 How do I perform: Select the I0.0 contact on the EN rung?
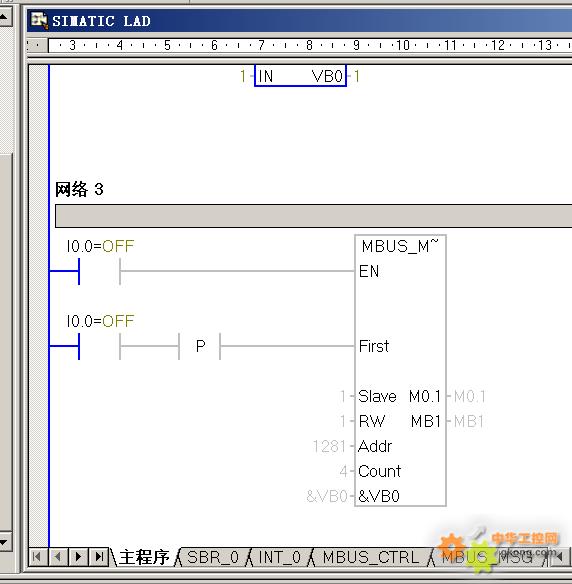(x=99, y=272)
